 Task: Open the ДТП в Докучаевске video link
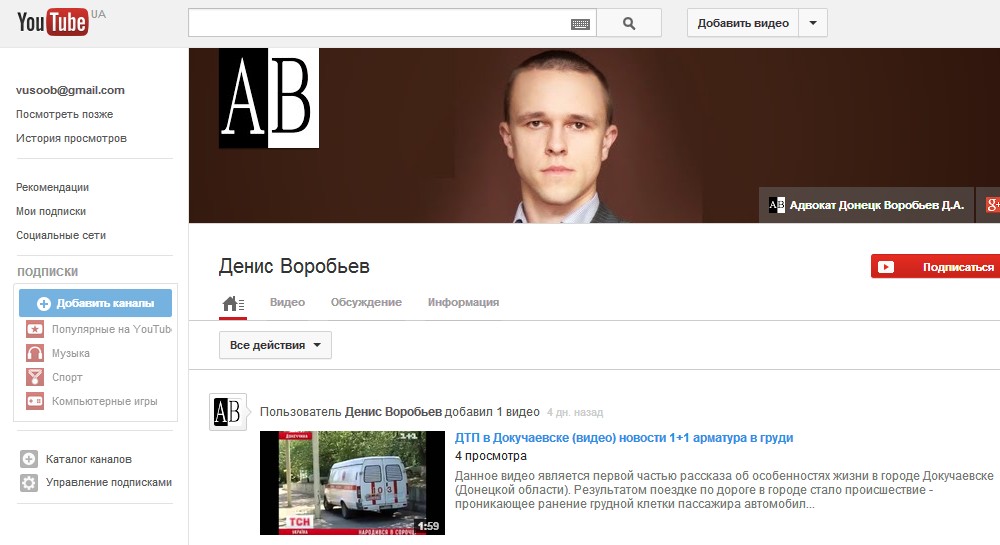pyautogui.click(x=624, y=438)
